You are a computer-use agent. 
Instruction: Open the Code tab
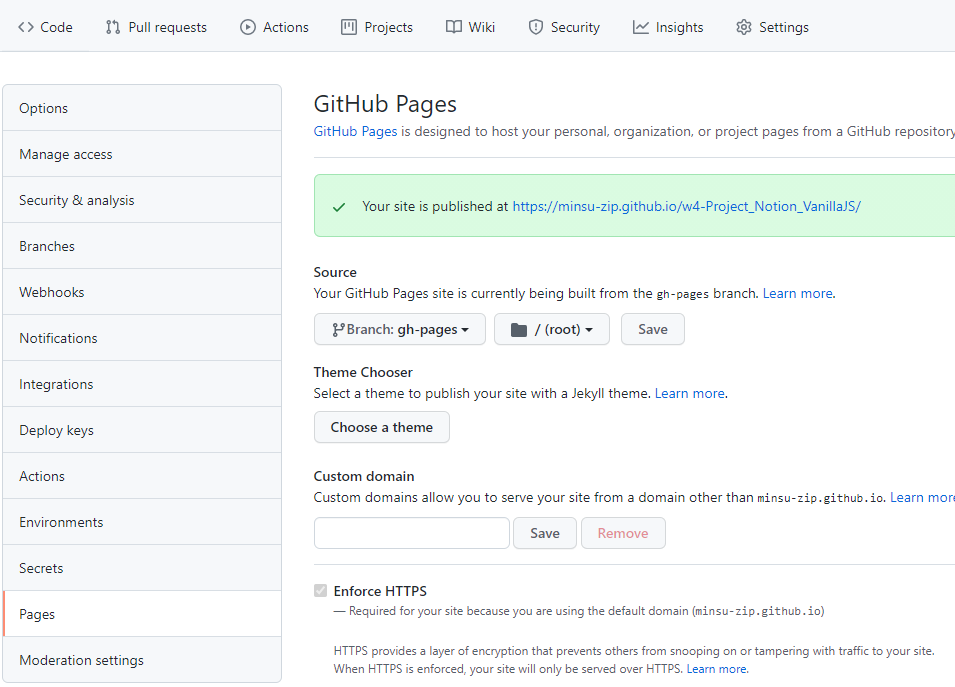click(x=45, y=27)
